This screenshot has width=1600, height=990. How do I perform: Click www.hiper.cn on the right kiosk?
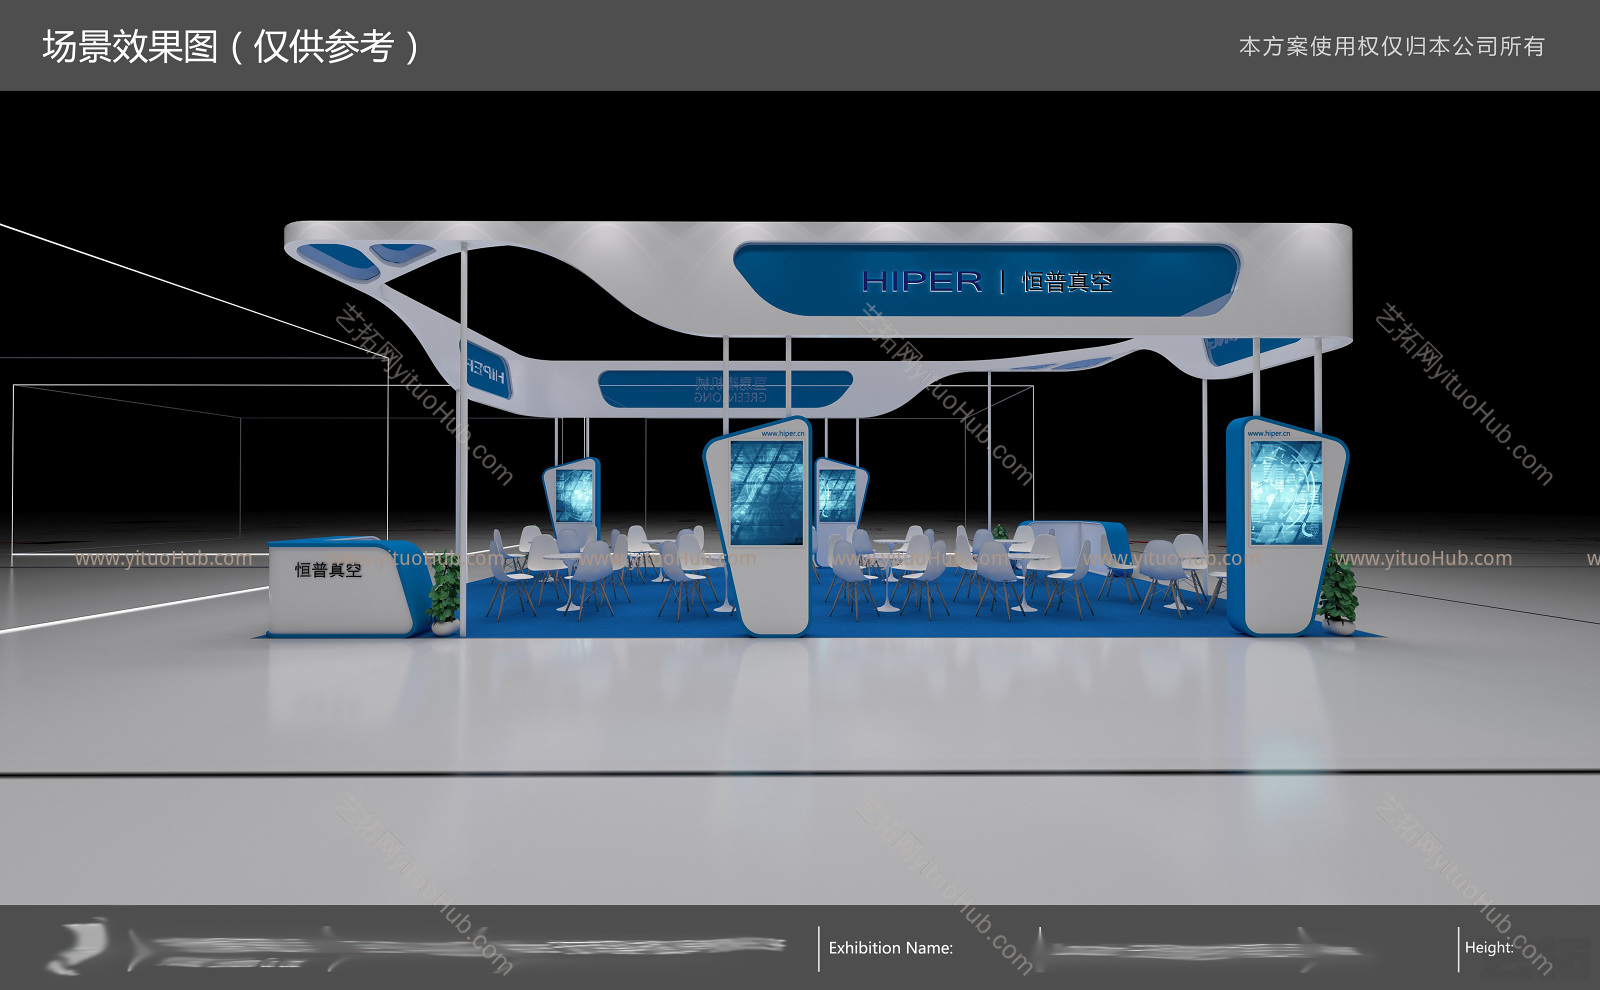(1268, 433)
